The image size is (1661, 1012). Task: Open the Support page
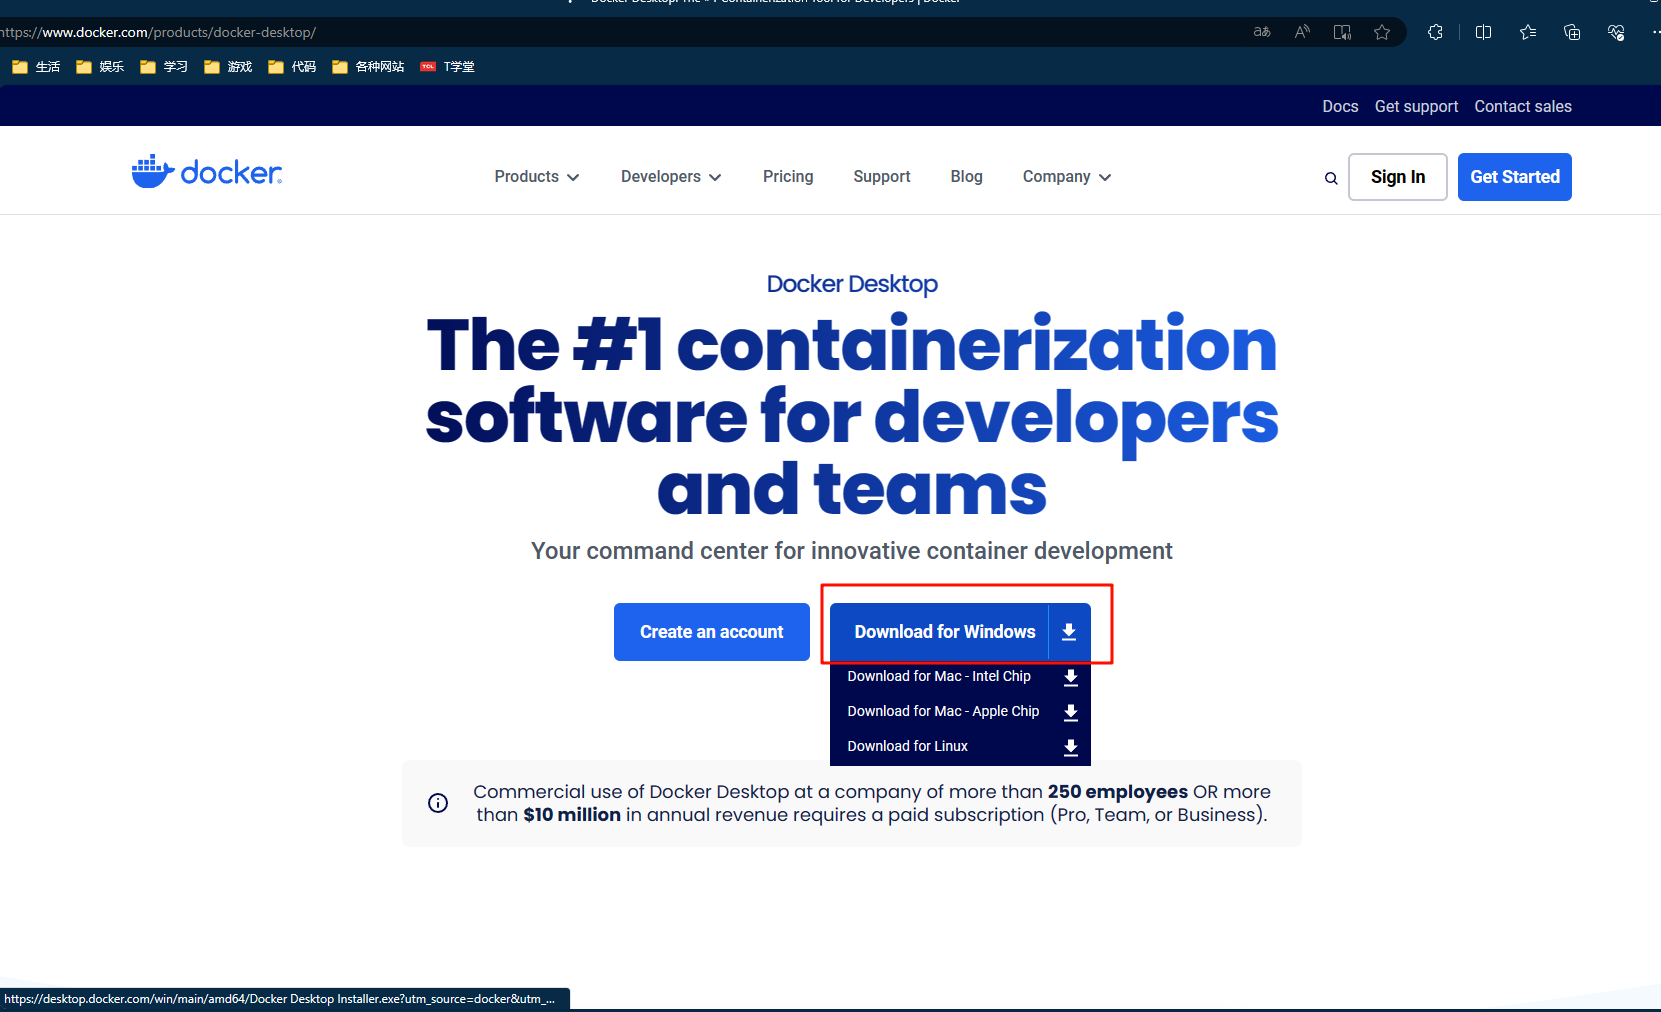882,177
